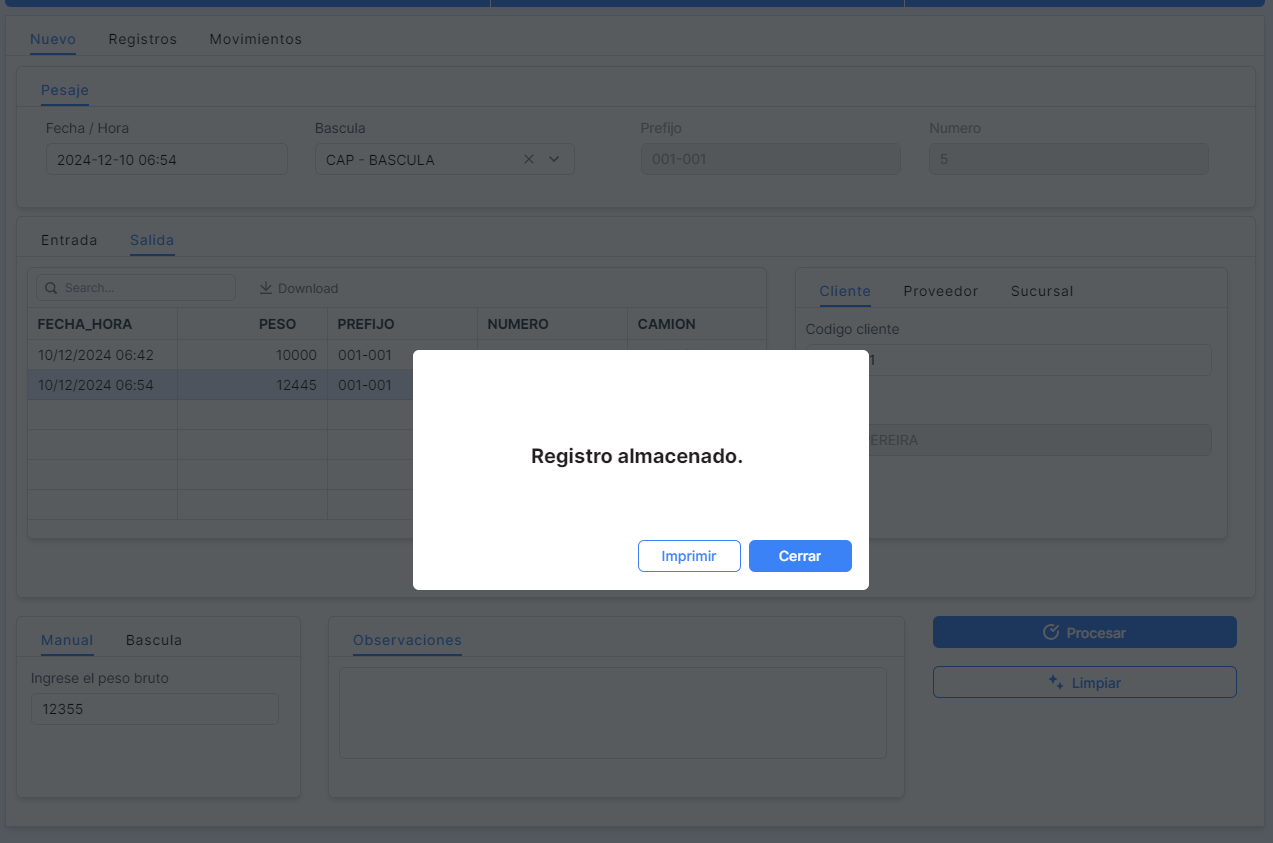1273x843 pixels.
Task: Click the peso bruto input field
Action: pyautogui.click(x=154, y=709)
